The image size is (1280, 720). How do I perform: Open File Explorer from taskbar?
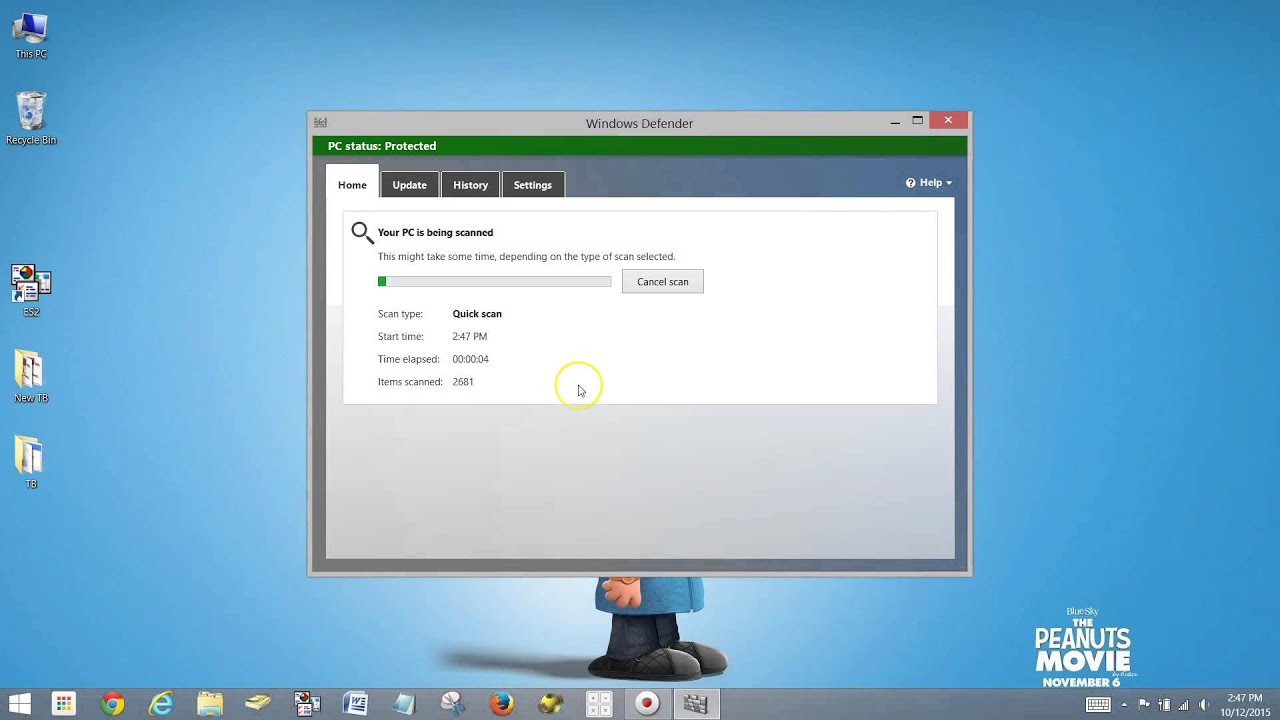pos(210,704)
